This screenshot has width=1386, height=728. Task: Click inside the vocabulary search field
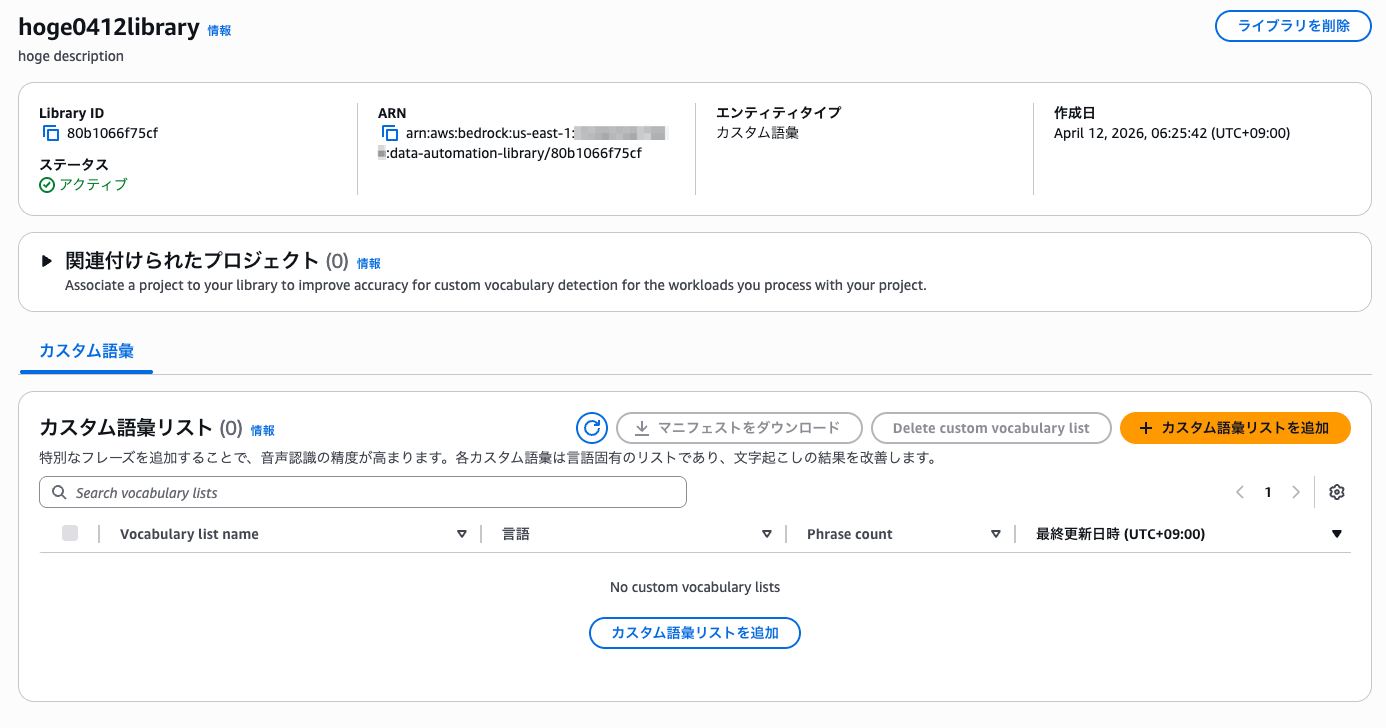300,491
